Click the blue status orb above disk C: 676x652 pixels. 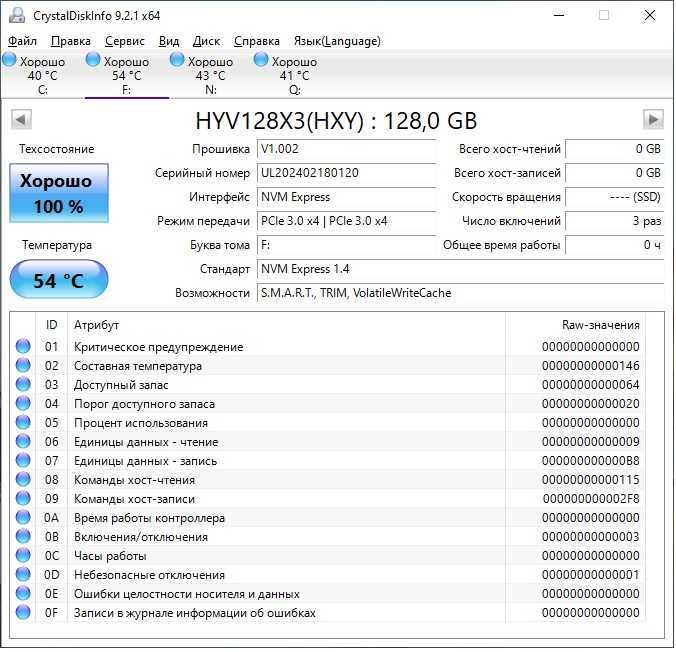tap(9, 60)
